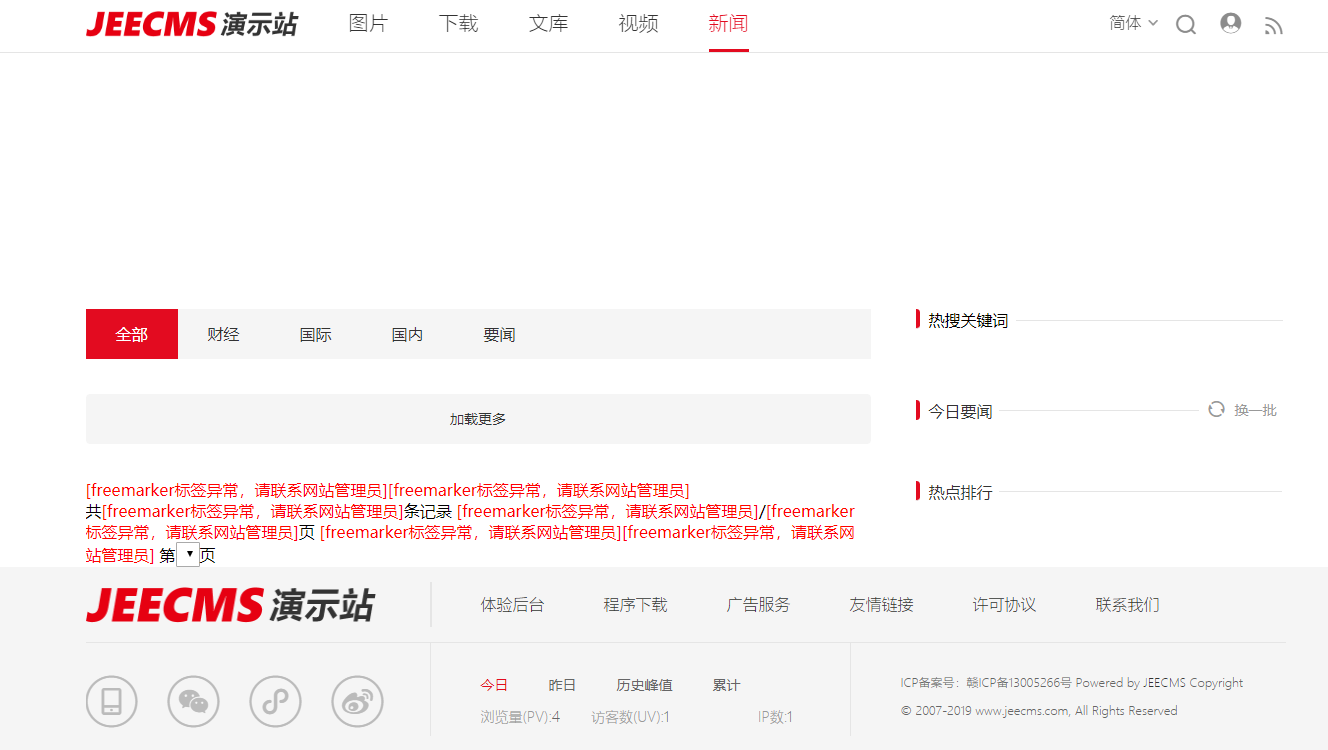Go to the 新闻 navigation item
This screenshot has height=750, width=1328.
pyautogui.click(x=729, y=24)
